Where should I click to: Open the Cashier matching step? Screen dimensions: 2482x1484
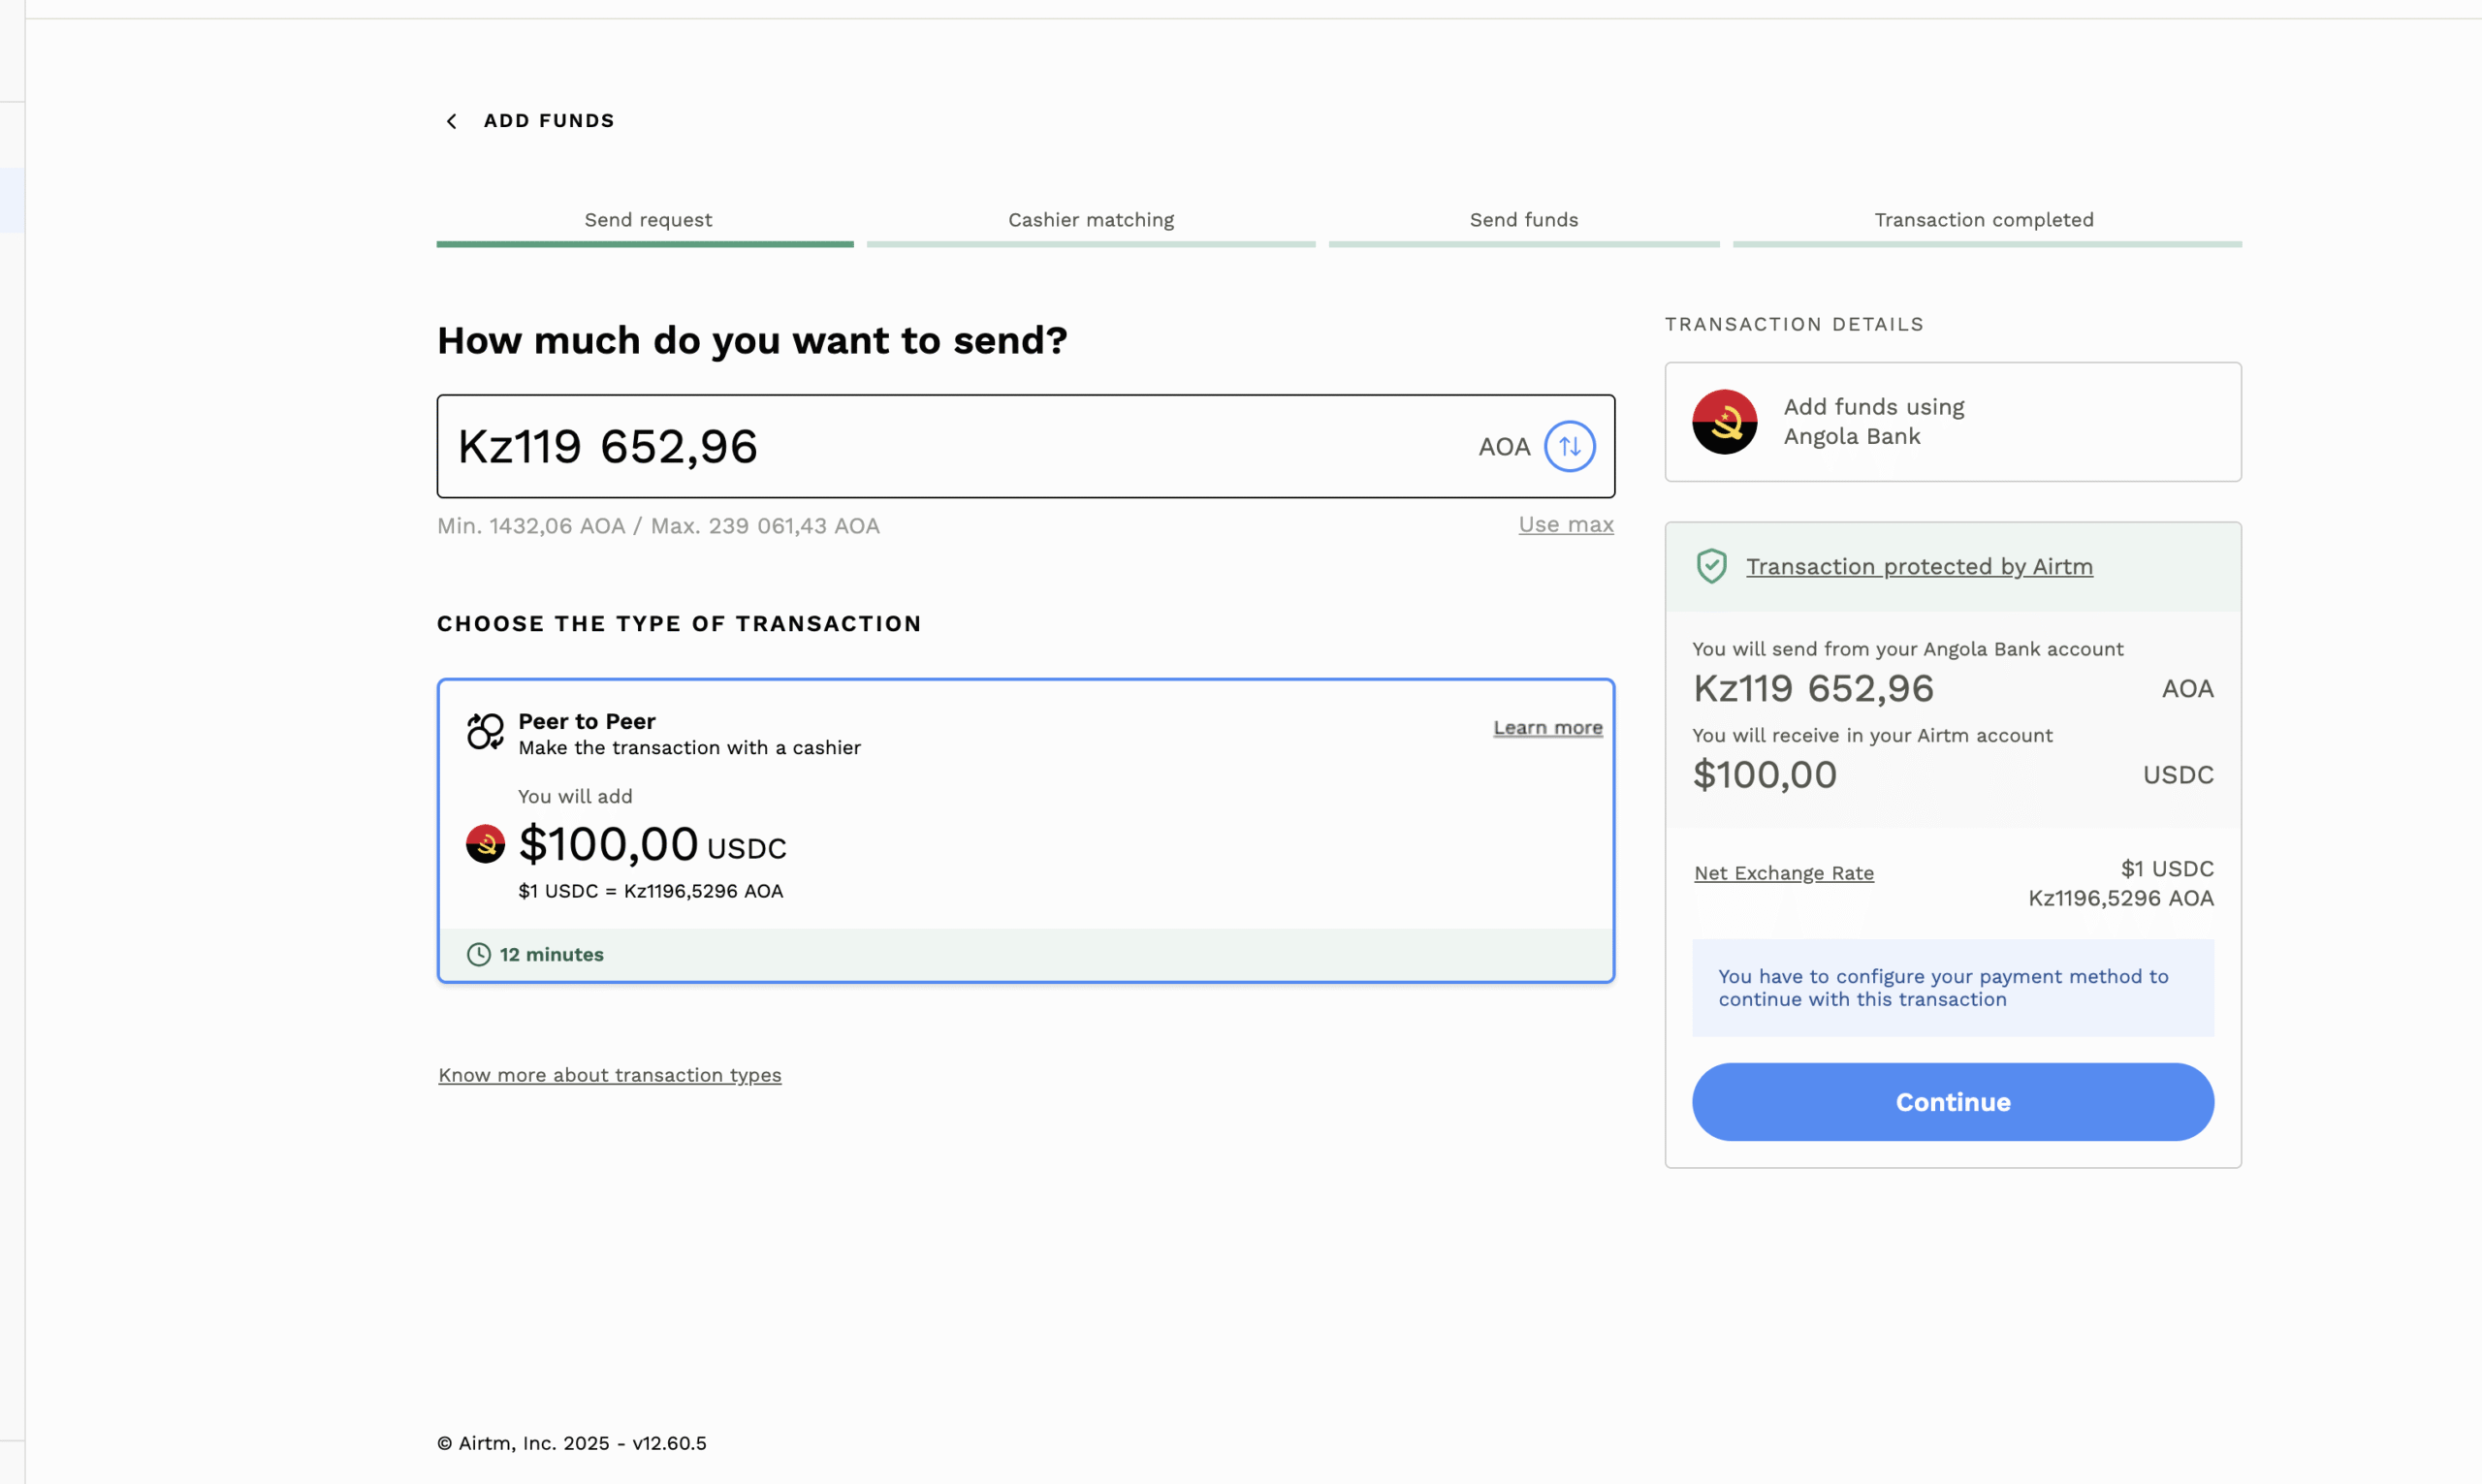click(x=1091, y=226)
